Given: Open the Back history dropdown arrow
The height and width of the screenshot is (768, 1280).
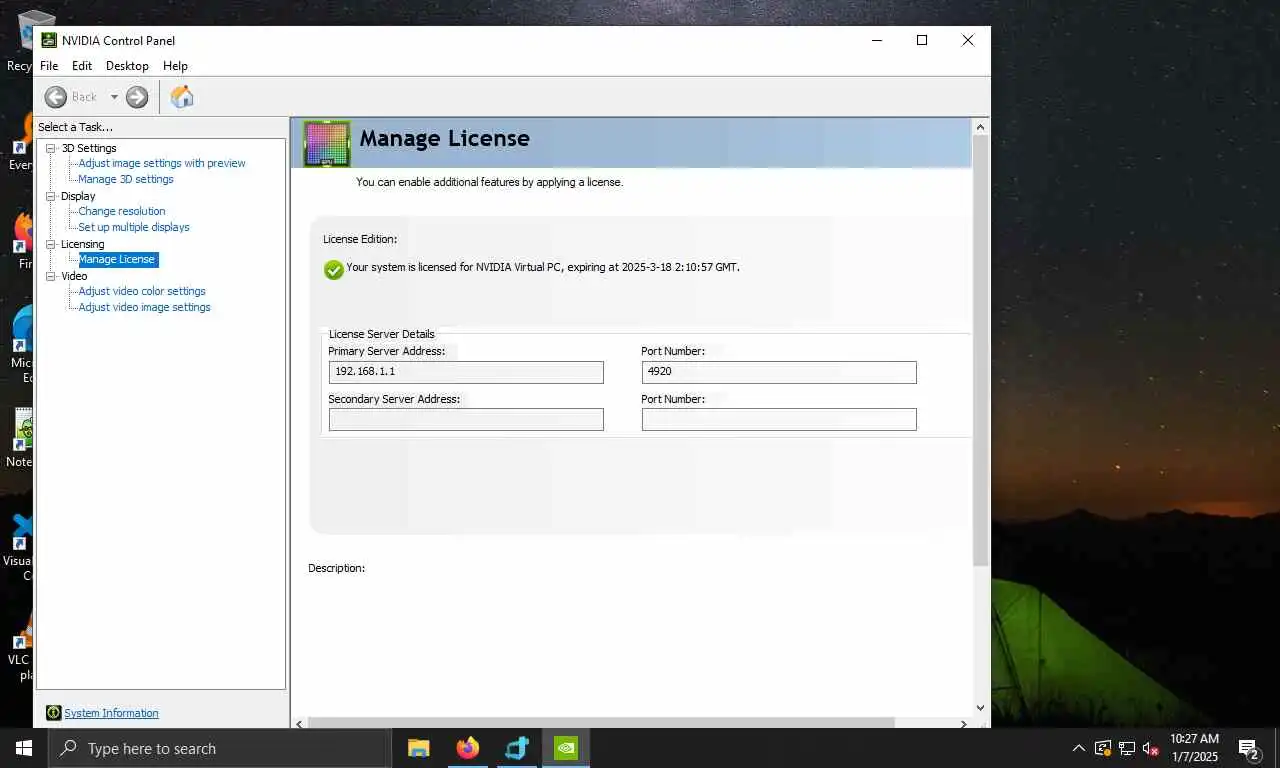Looking at the screenshot, I should [x=114, y=97].
